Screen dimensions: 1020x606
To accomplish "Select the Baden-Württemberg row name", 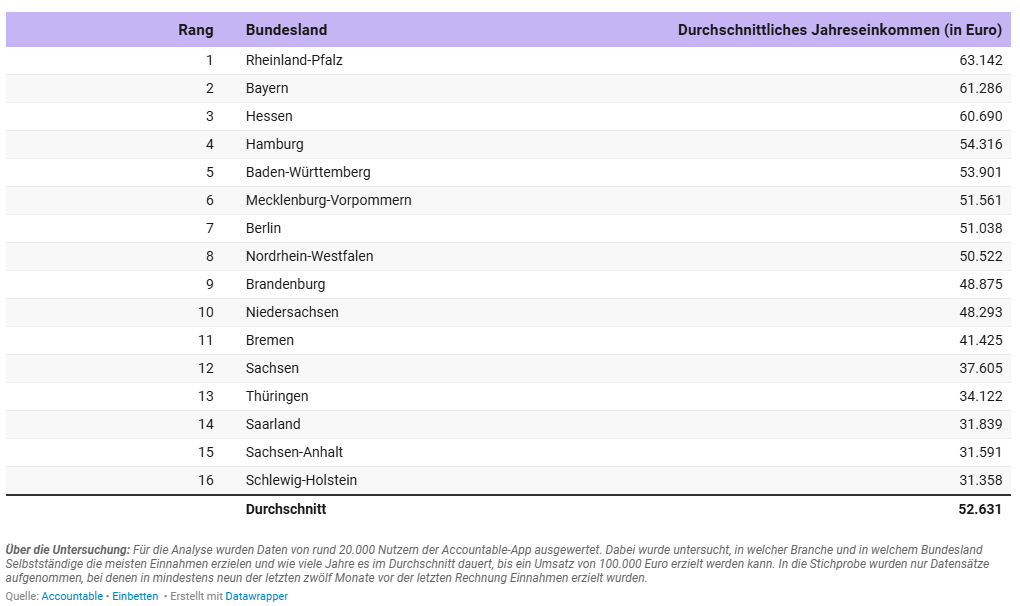I will 308,172.
